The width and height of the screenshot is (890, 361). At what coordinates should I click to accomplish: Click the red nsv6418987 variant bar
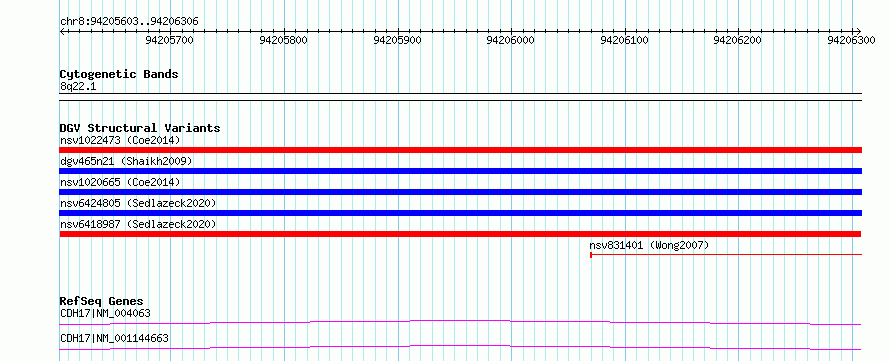tap(460, 234)
